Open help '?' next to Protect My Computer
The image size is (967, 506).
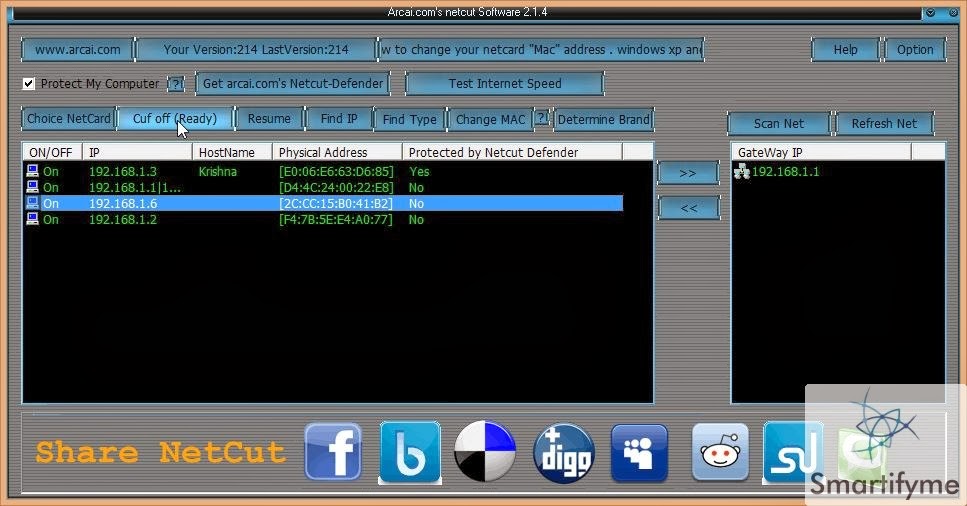pos(176,84)
